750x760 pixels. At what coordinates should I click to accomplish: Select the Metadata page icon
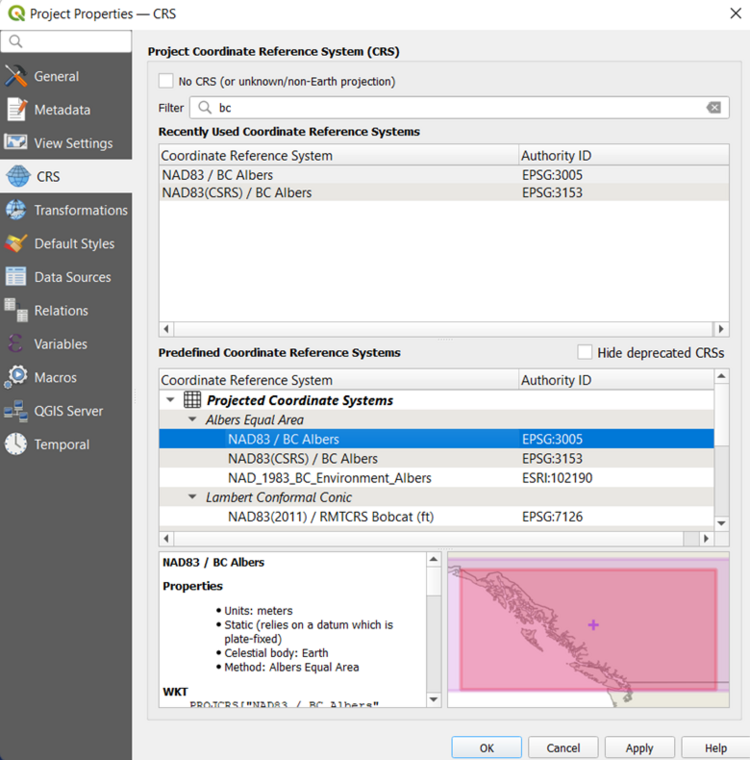16,110
